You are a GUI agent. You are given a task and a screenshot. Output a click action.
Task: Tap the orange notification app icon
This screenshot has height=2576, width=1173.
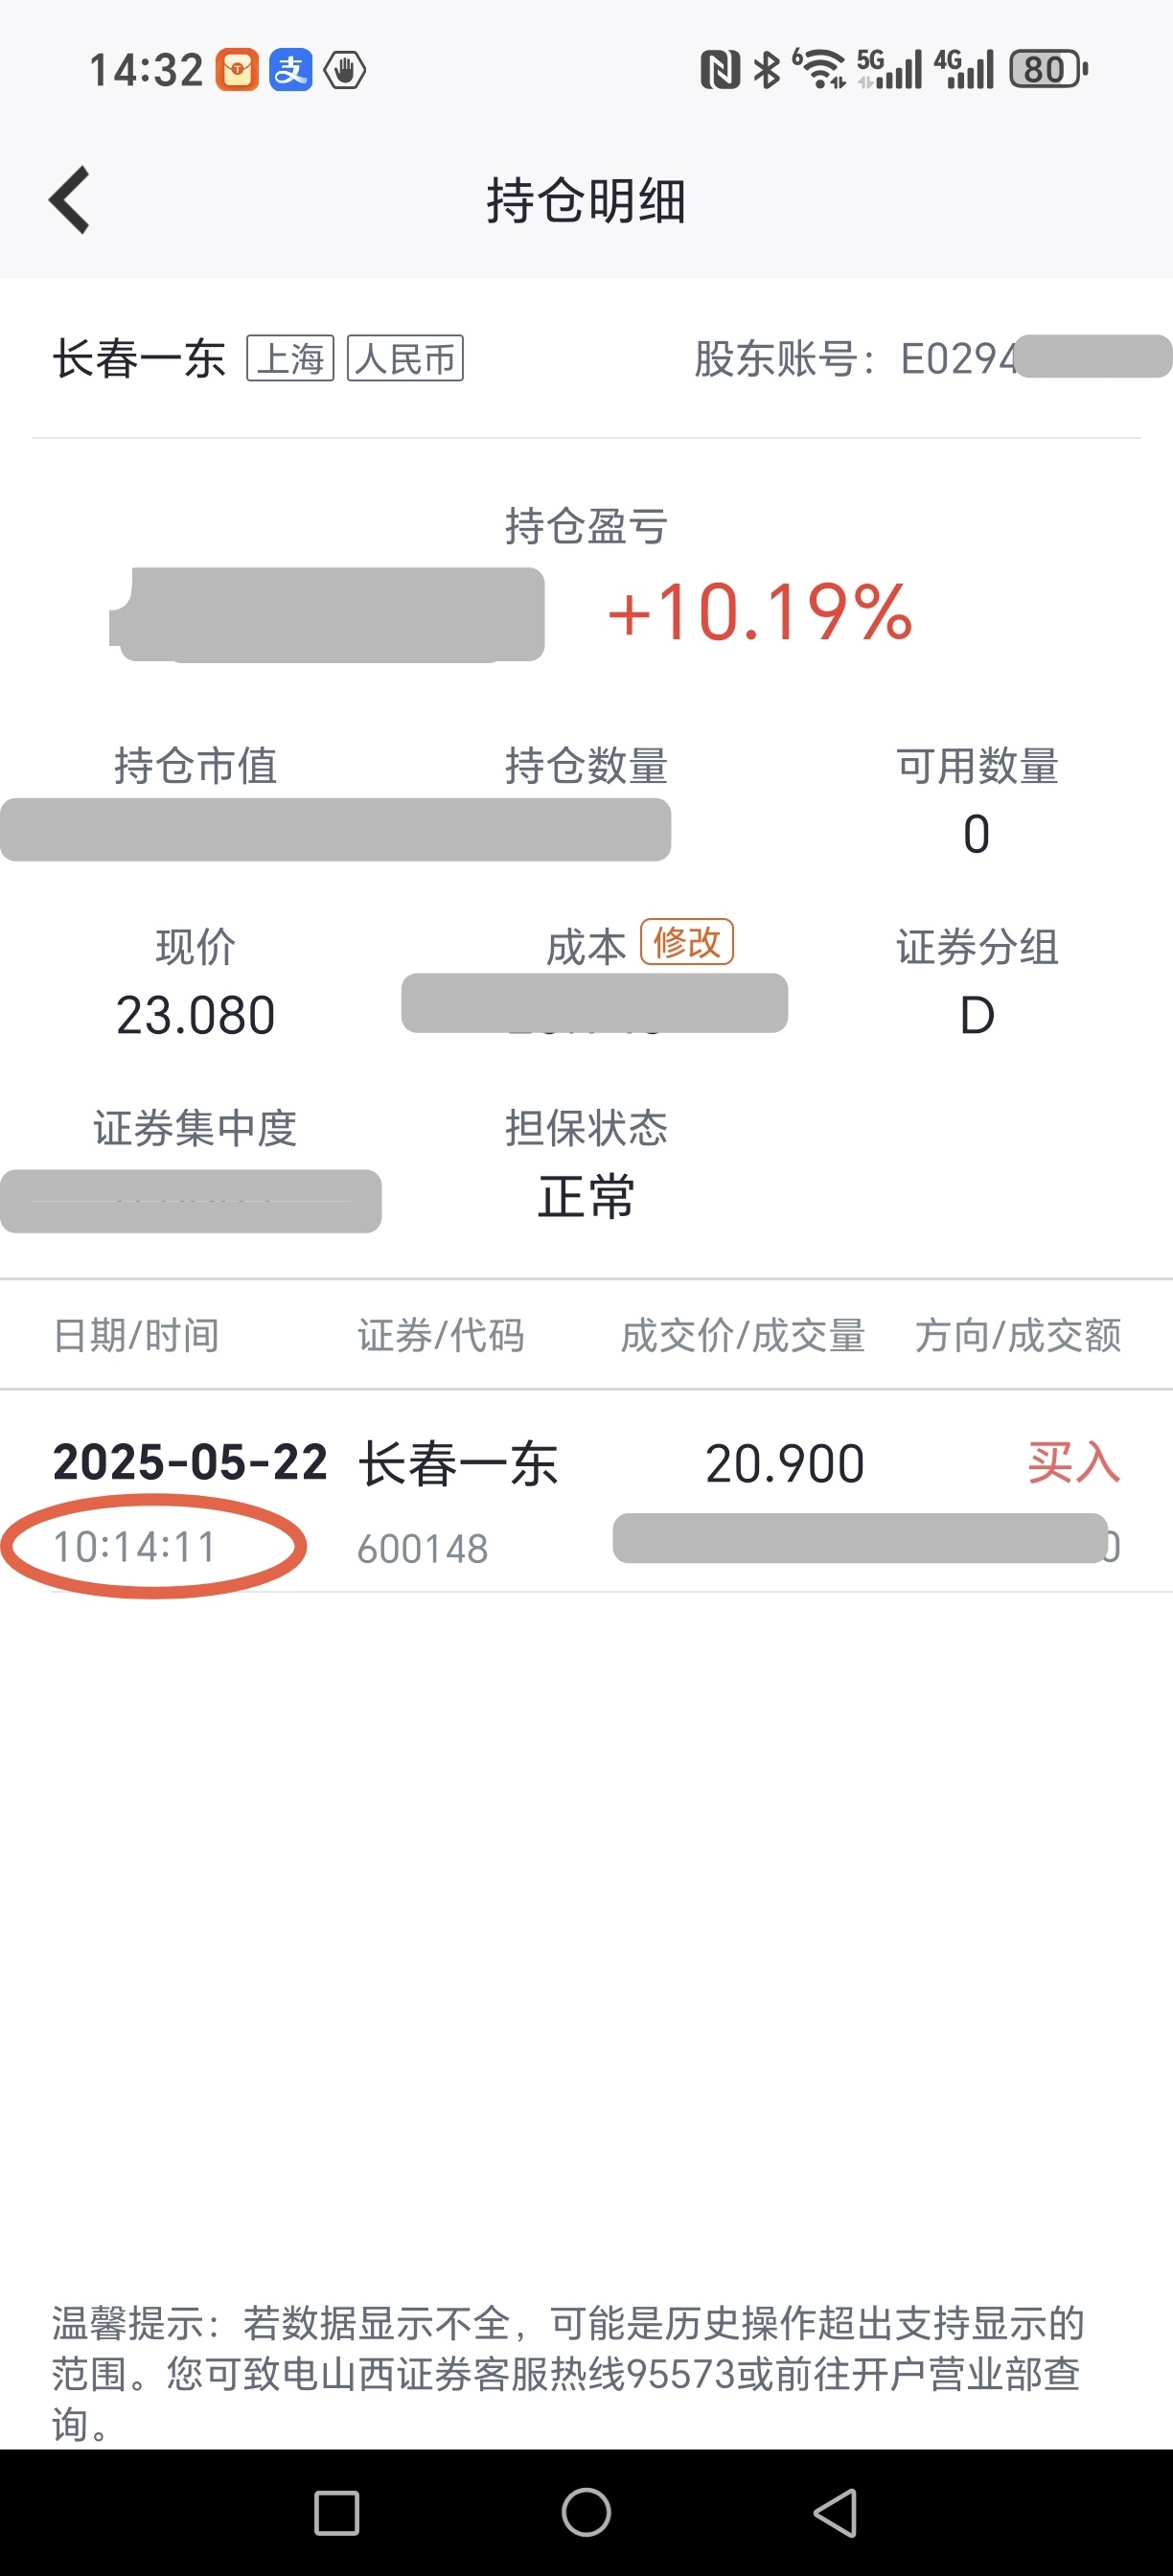(x=238, y=70)
